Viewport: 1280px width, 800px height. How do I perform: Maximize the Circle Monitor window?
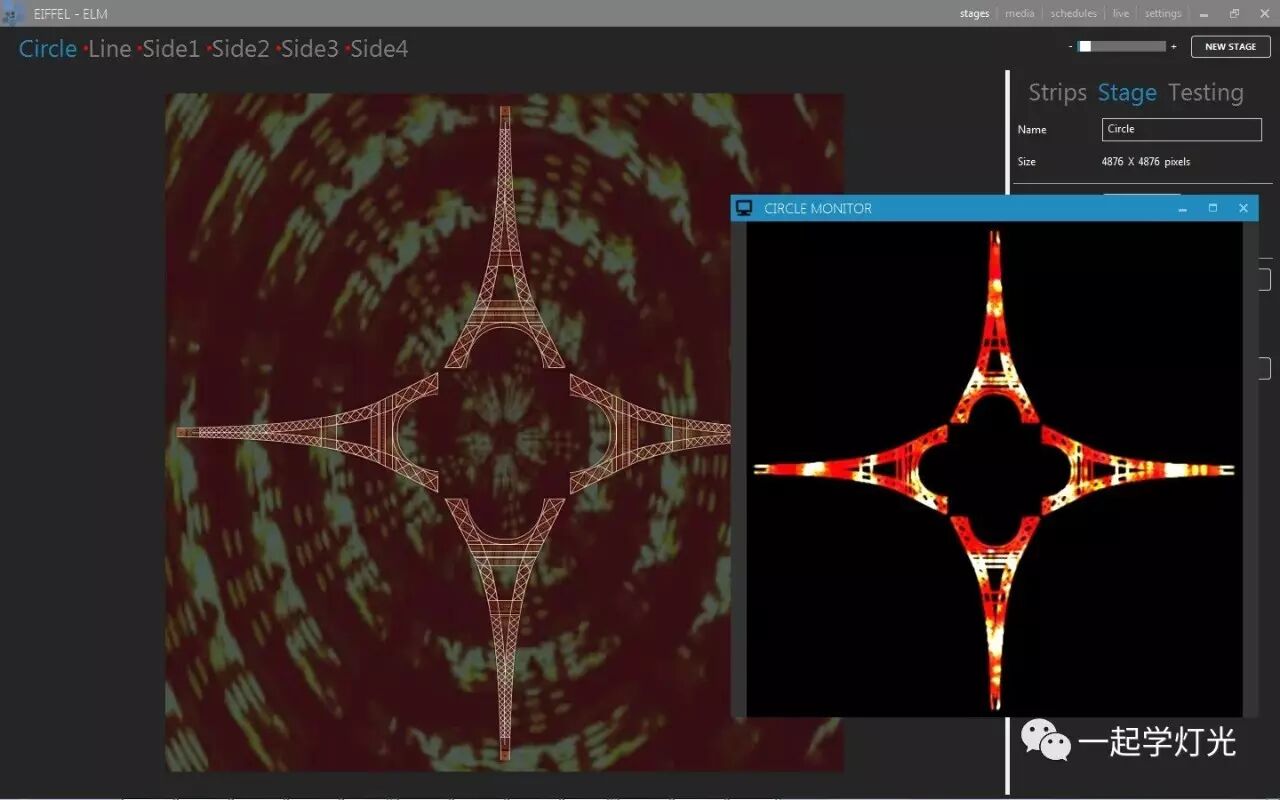coord(1213,208)
